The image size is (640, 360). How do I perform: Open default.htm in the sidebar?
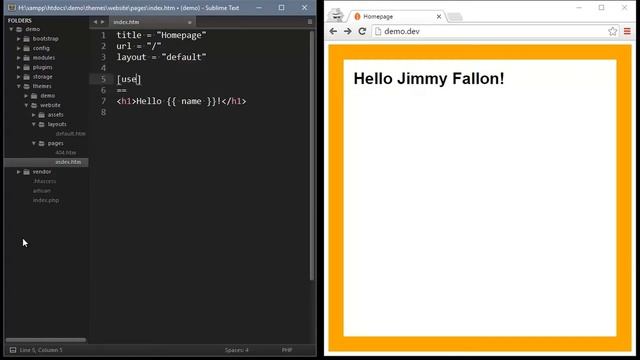pyautogui.click(x=71, y=134)
